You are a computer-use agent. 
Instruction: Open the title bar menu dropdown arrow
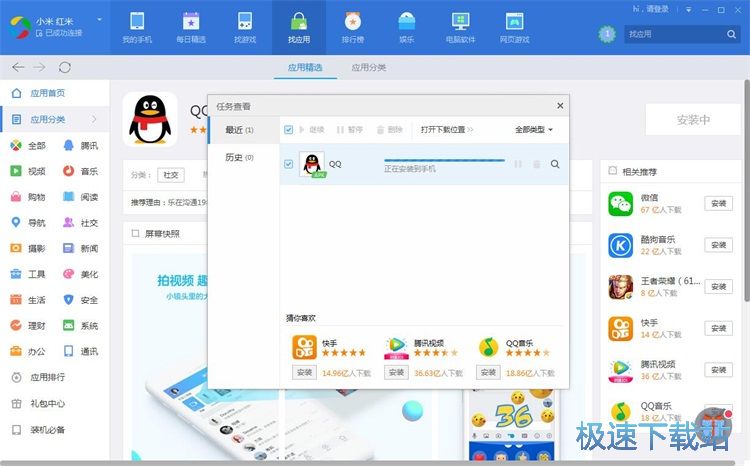point(689,10)
